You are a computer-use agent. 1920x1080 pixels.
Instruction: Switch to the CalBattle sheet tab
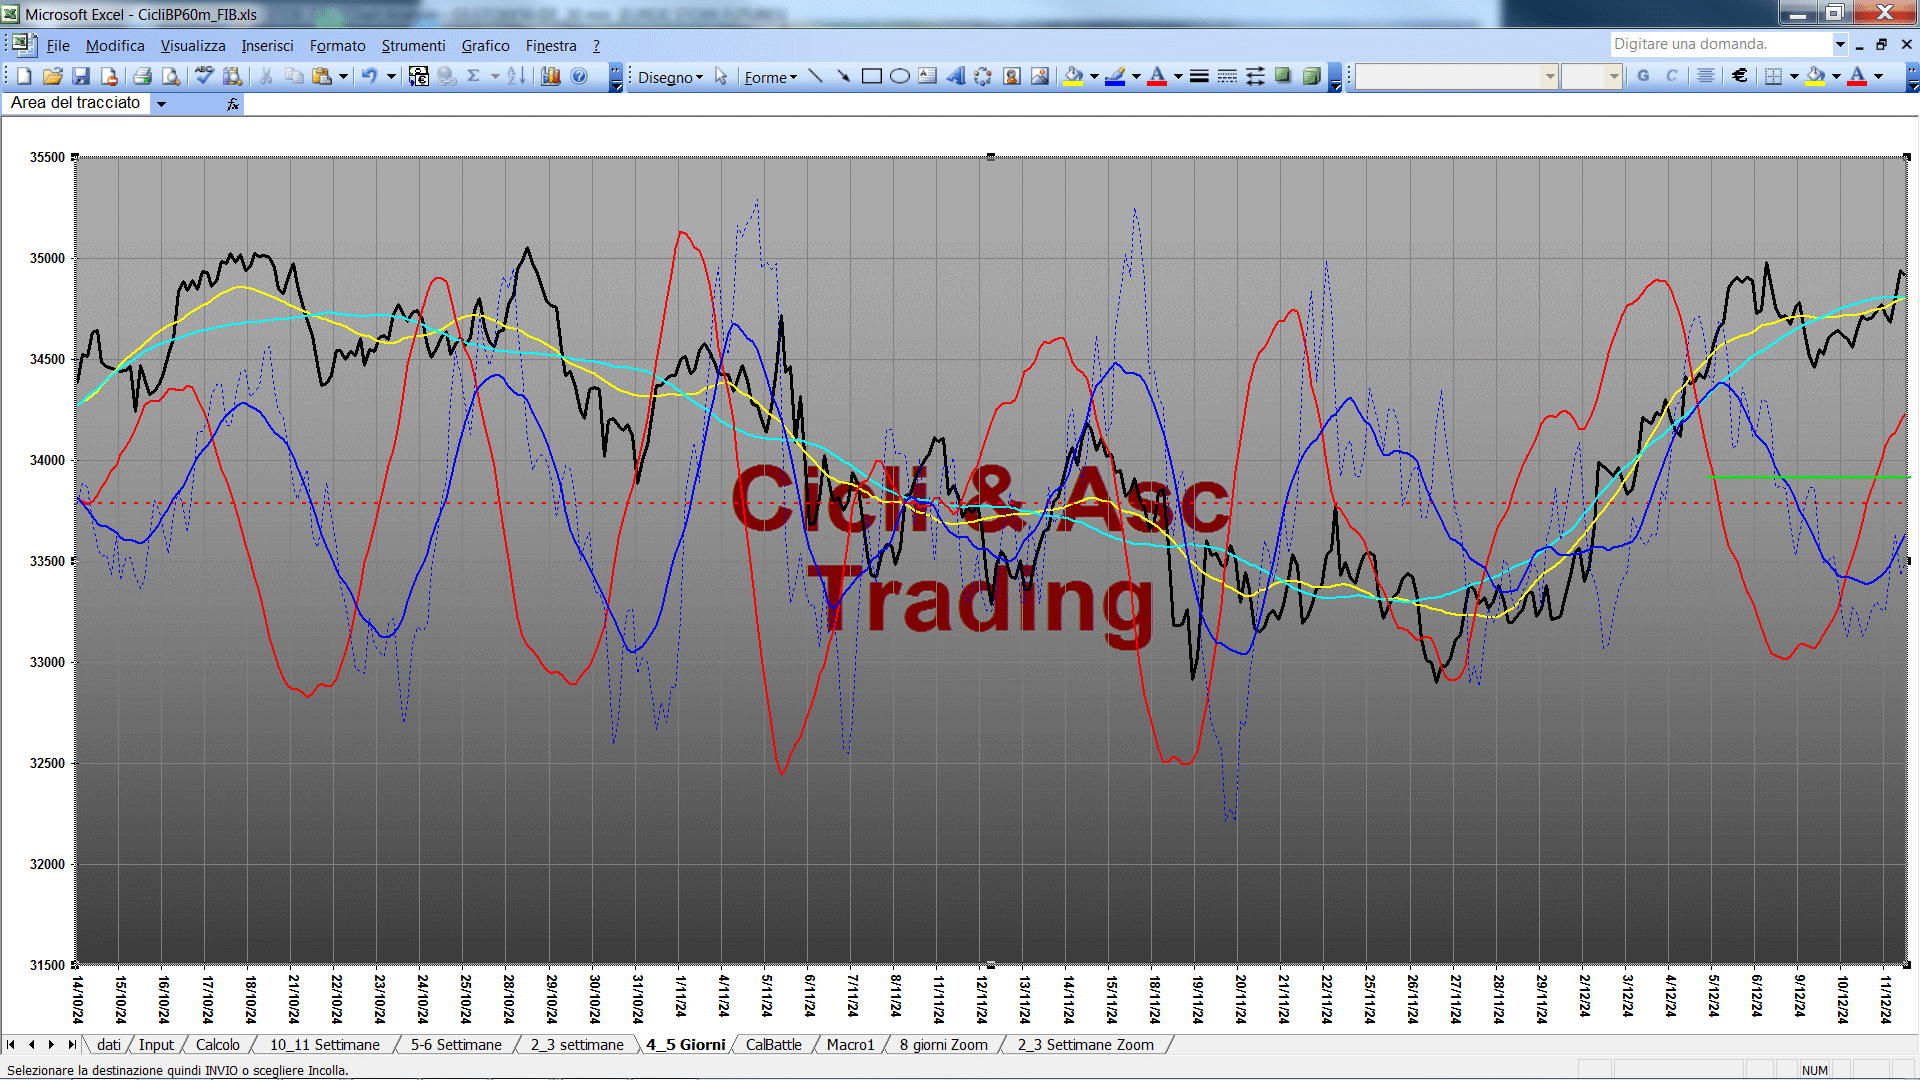pos(773,1045)
